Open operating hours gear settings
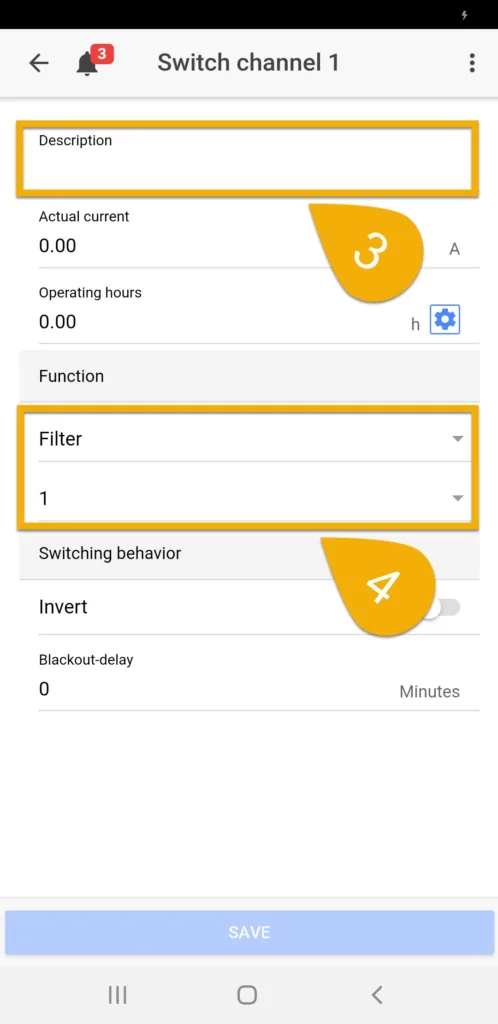 pyautogui.click(x=445, y=320)
